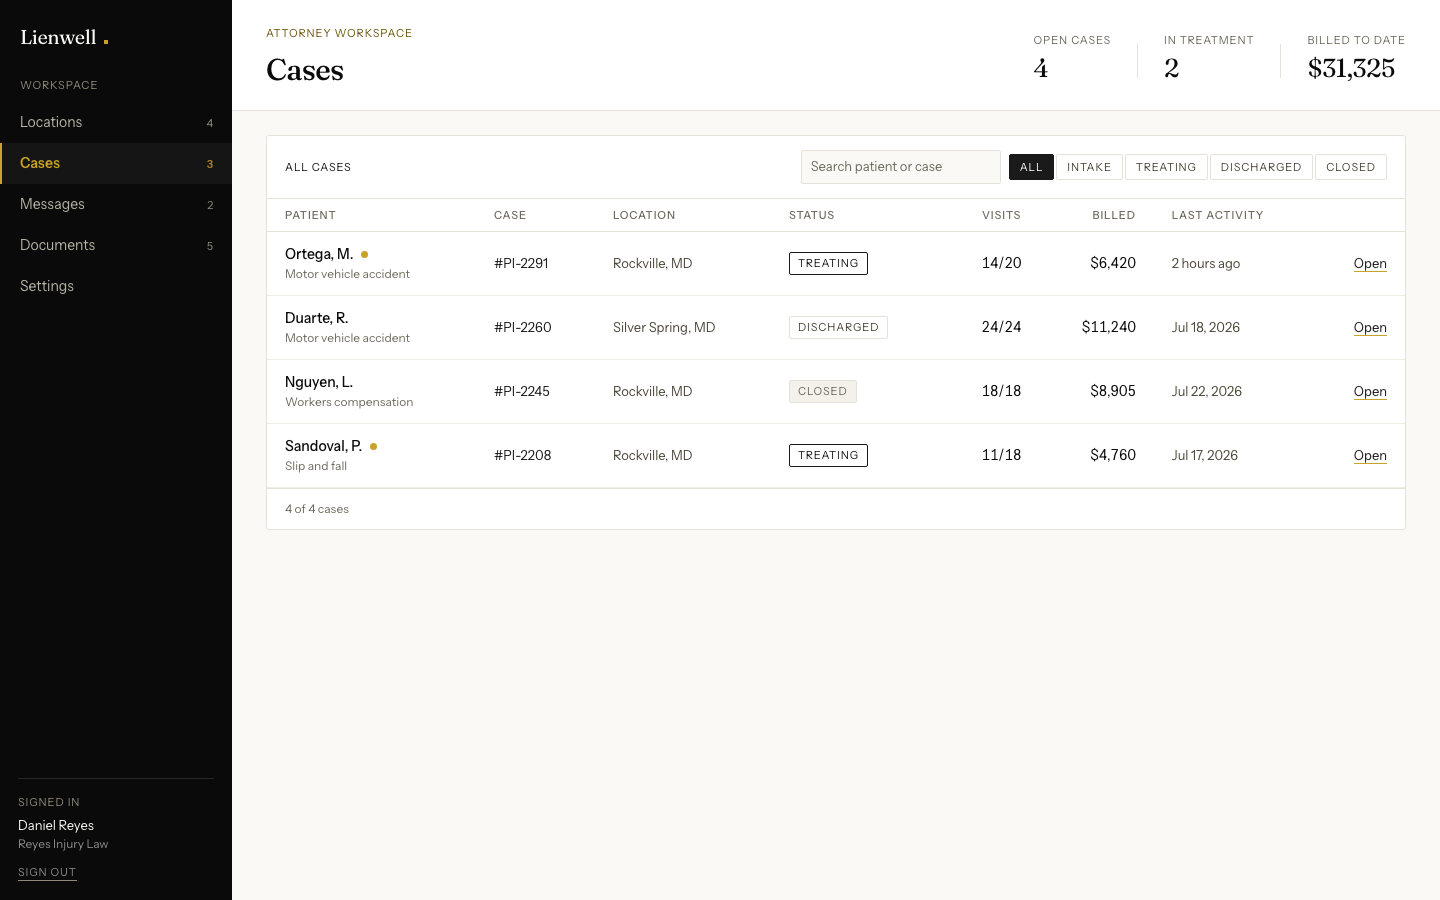Viewport: 1440px width, 900px height.
Task: Click the VISITS column header
Action: (x=1001, y=215)
